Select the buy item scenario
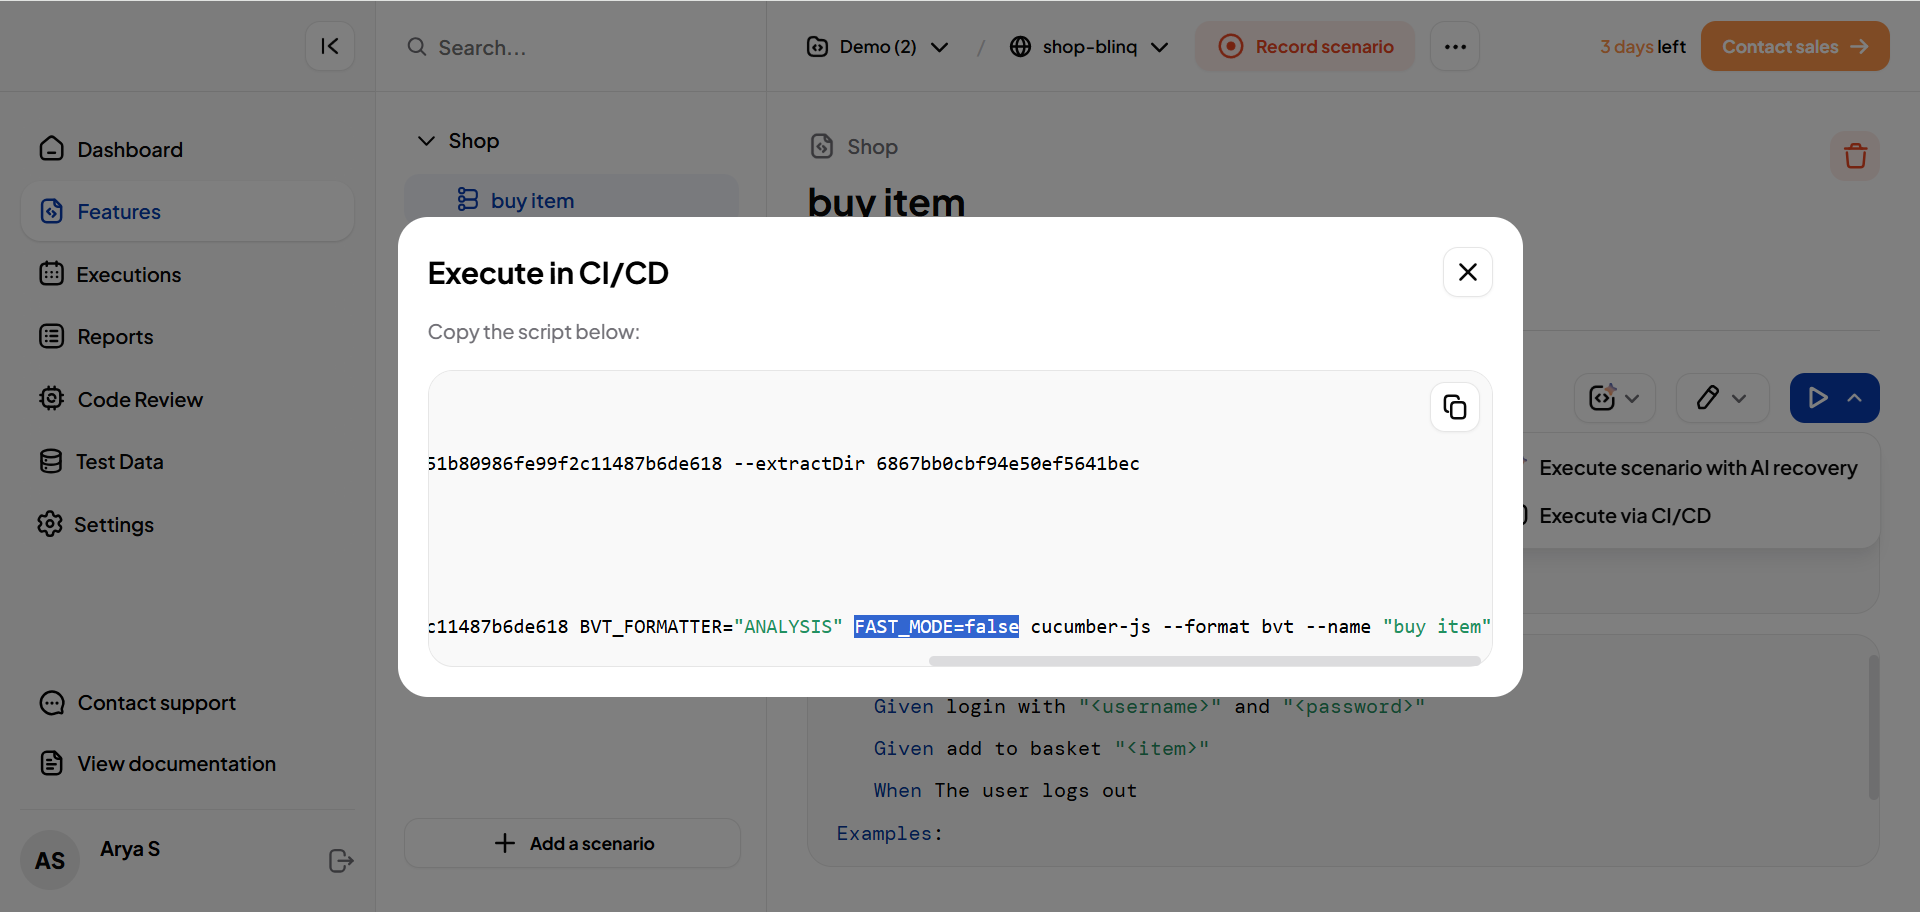Image resolution: width=1920 pixels, height=912 pixels. click(532, 201)
